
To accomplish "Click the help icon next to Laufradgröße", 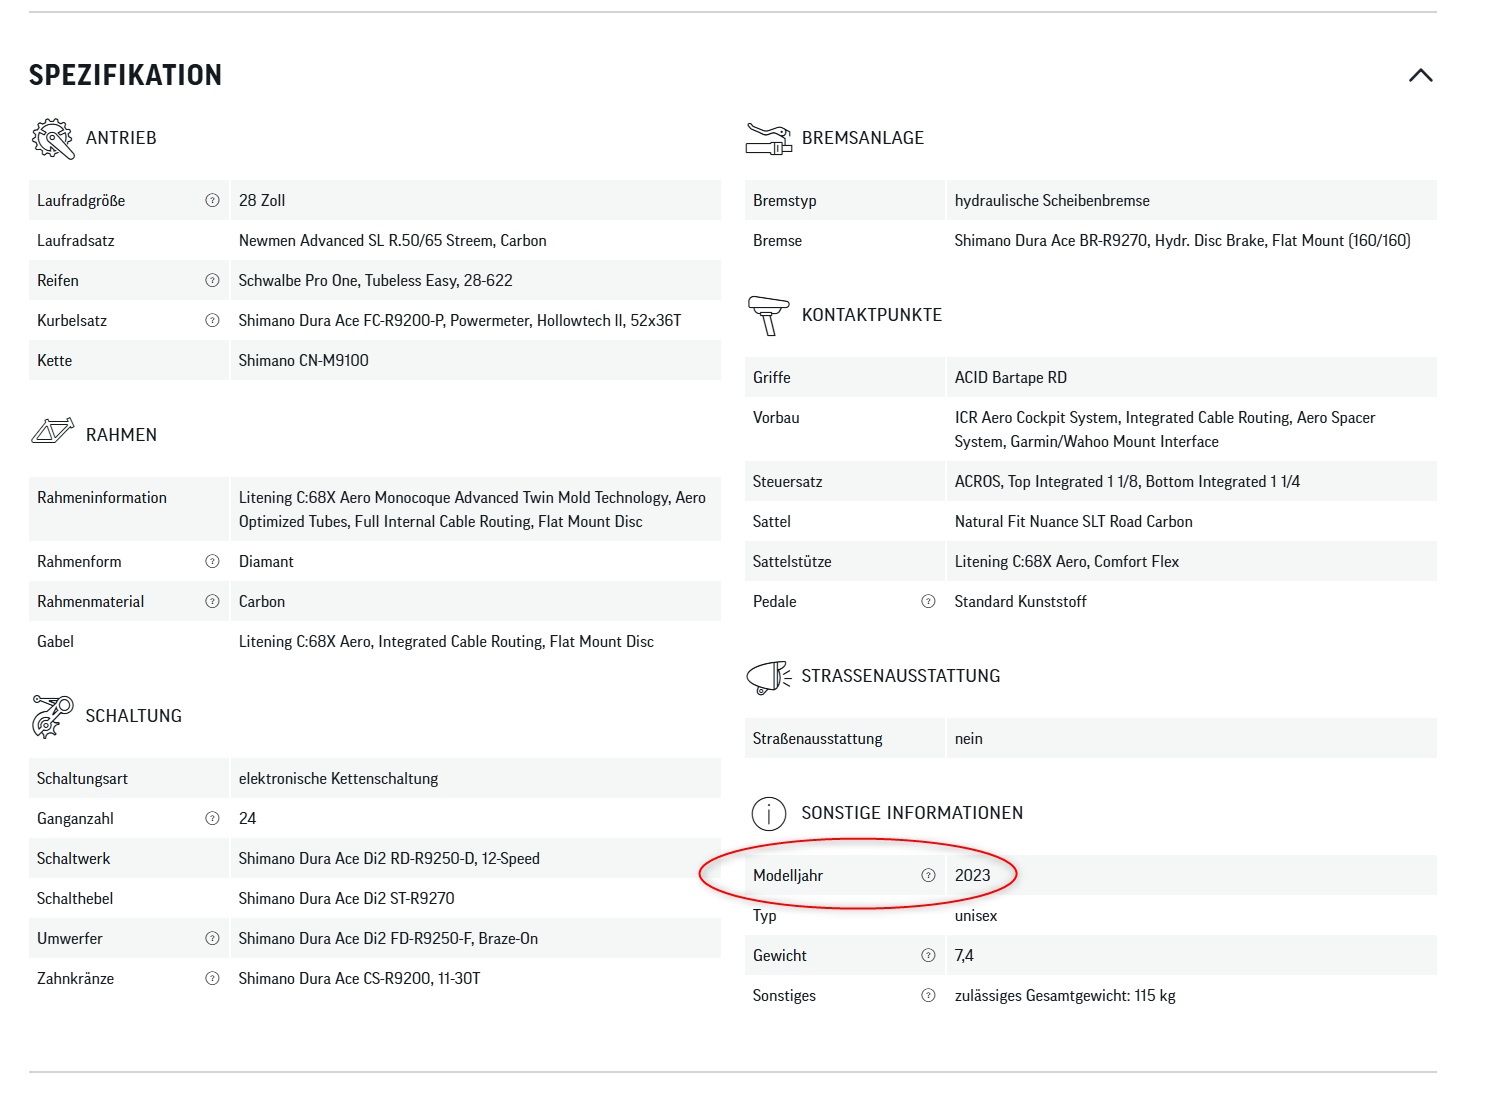I will [212, 200].
